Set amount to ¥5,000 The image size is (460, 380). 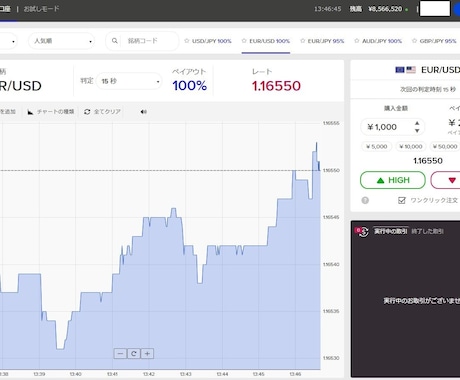[377, 147]
